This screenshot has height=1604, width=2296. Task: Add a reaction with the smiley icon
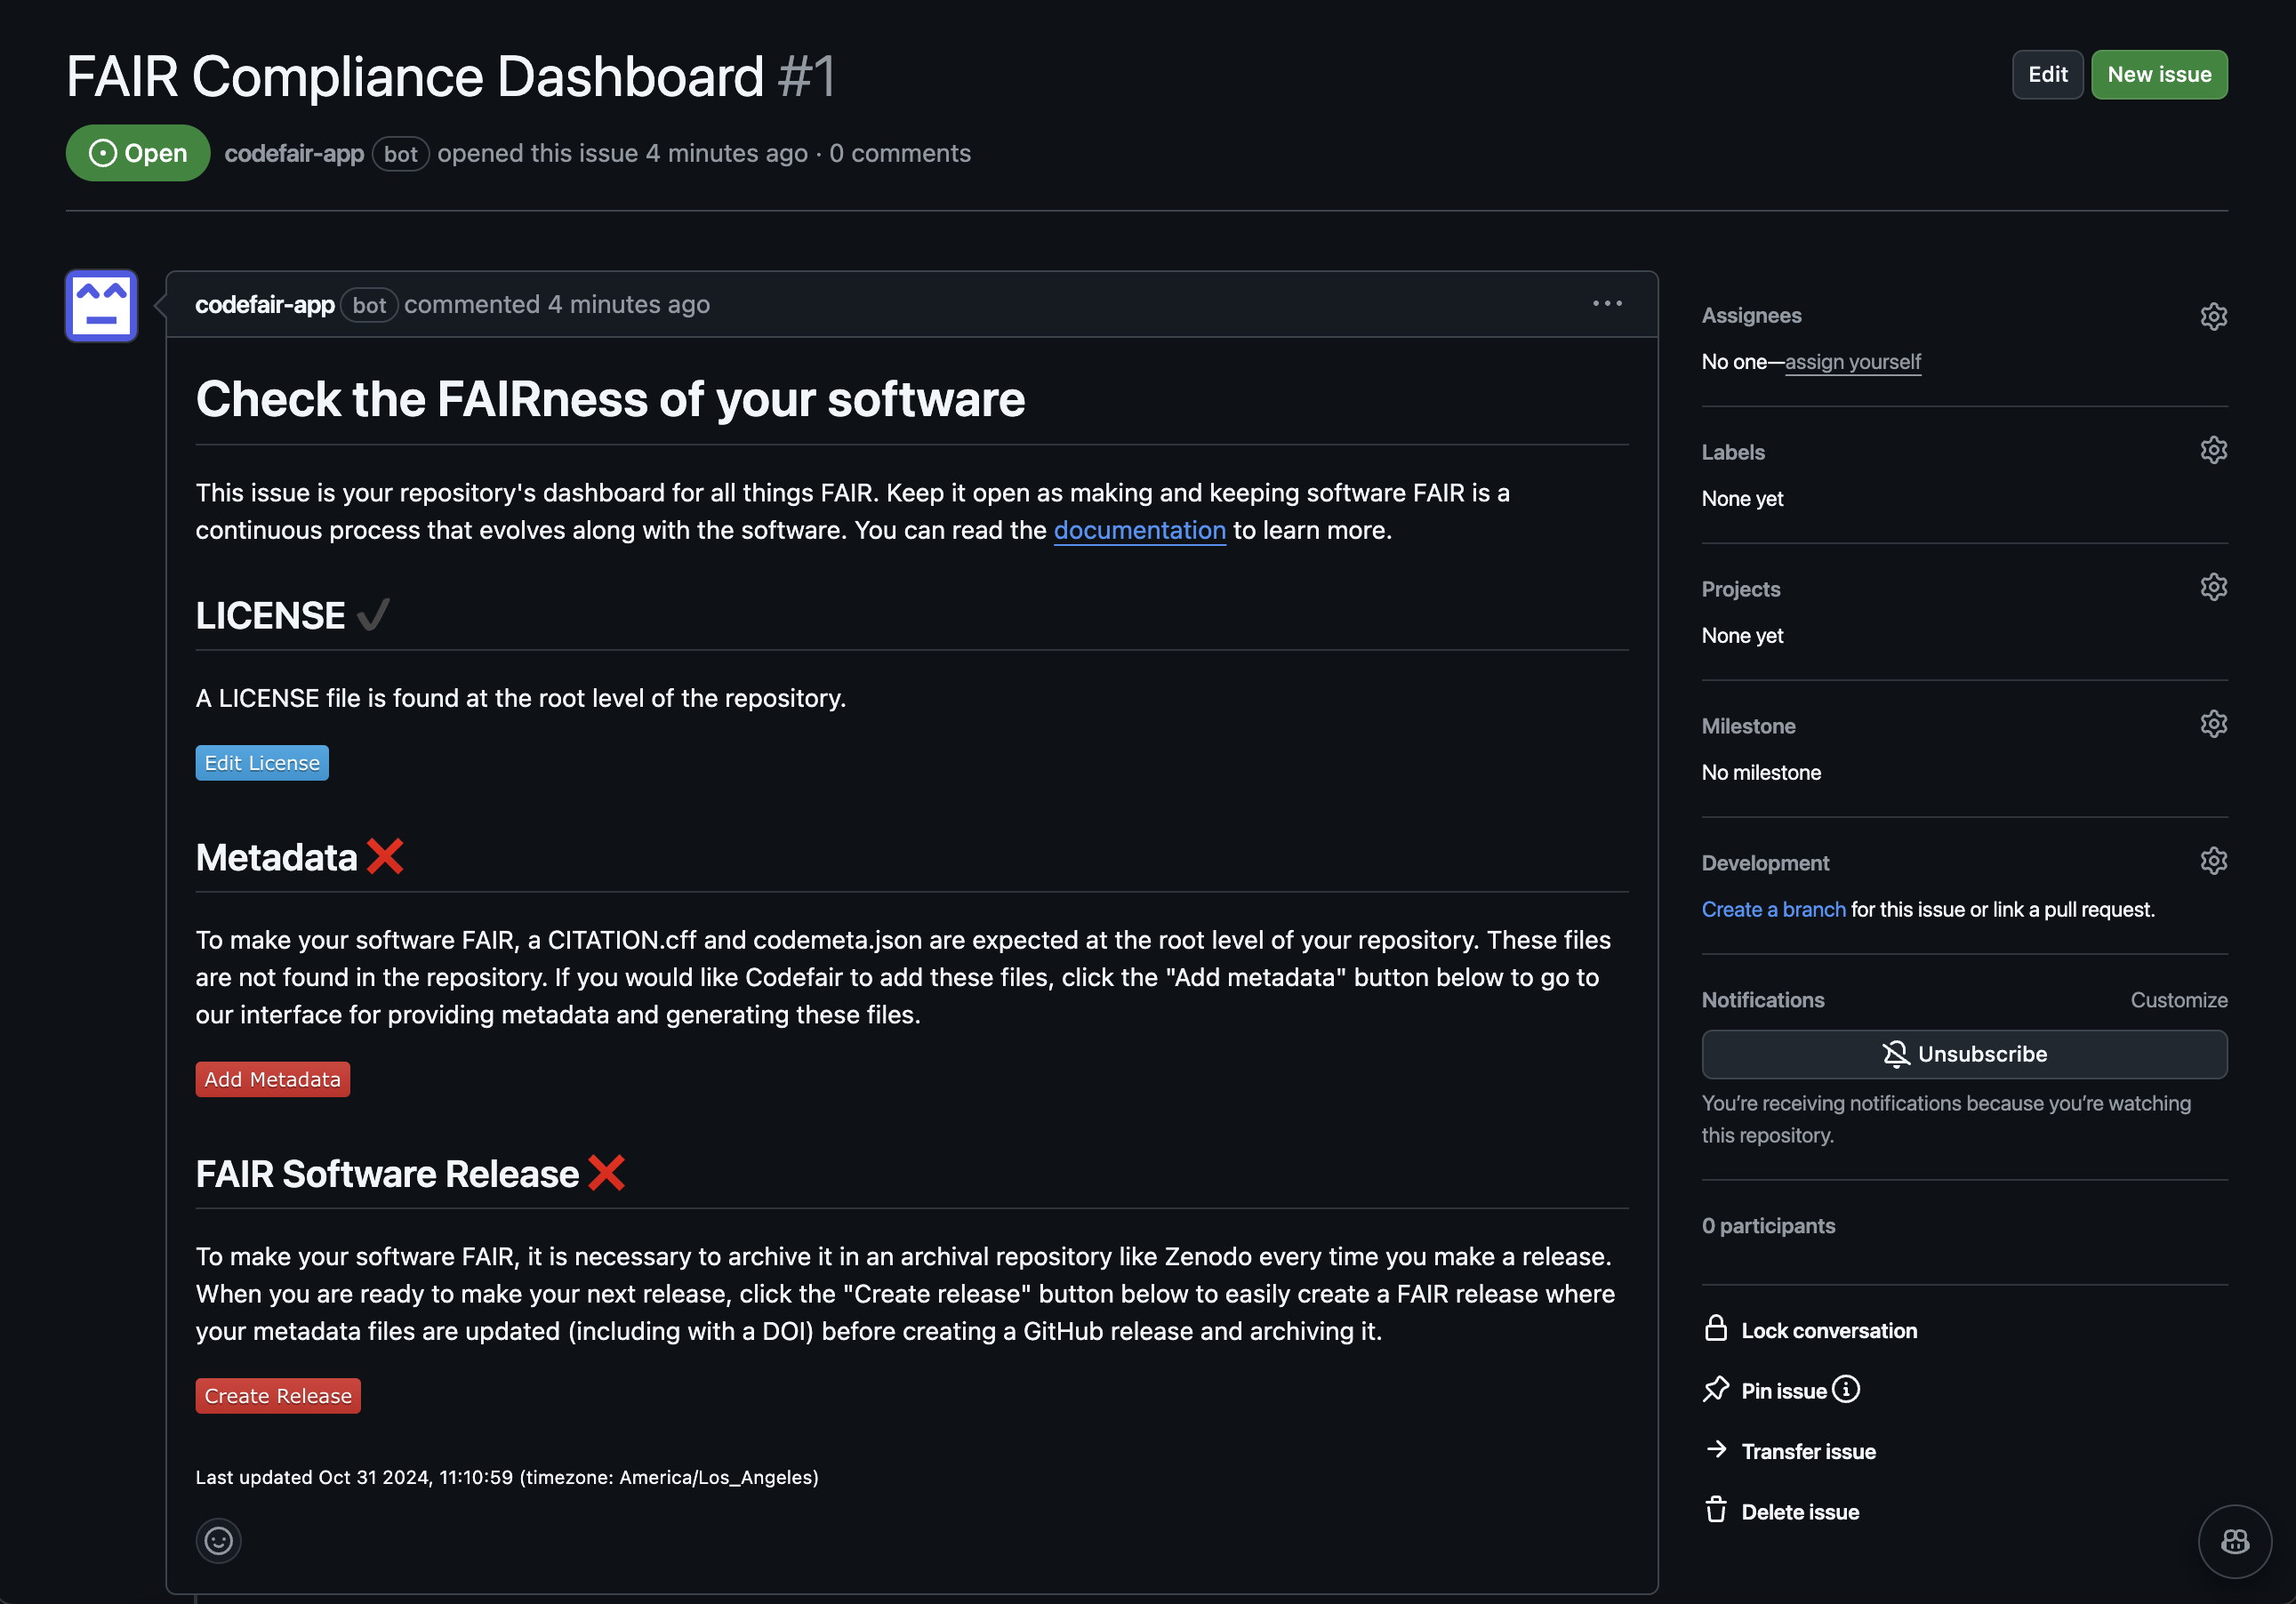pos(218,1541)
